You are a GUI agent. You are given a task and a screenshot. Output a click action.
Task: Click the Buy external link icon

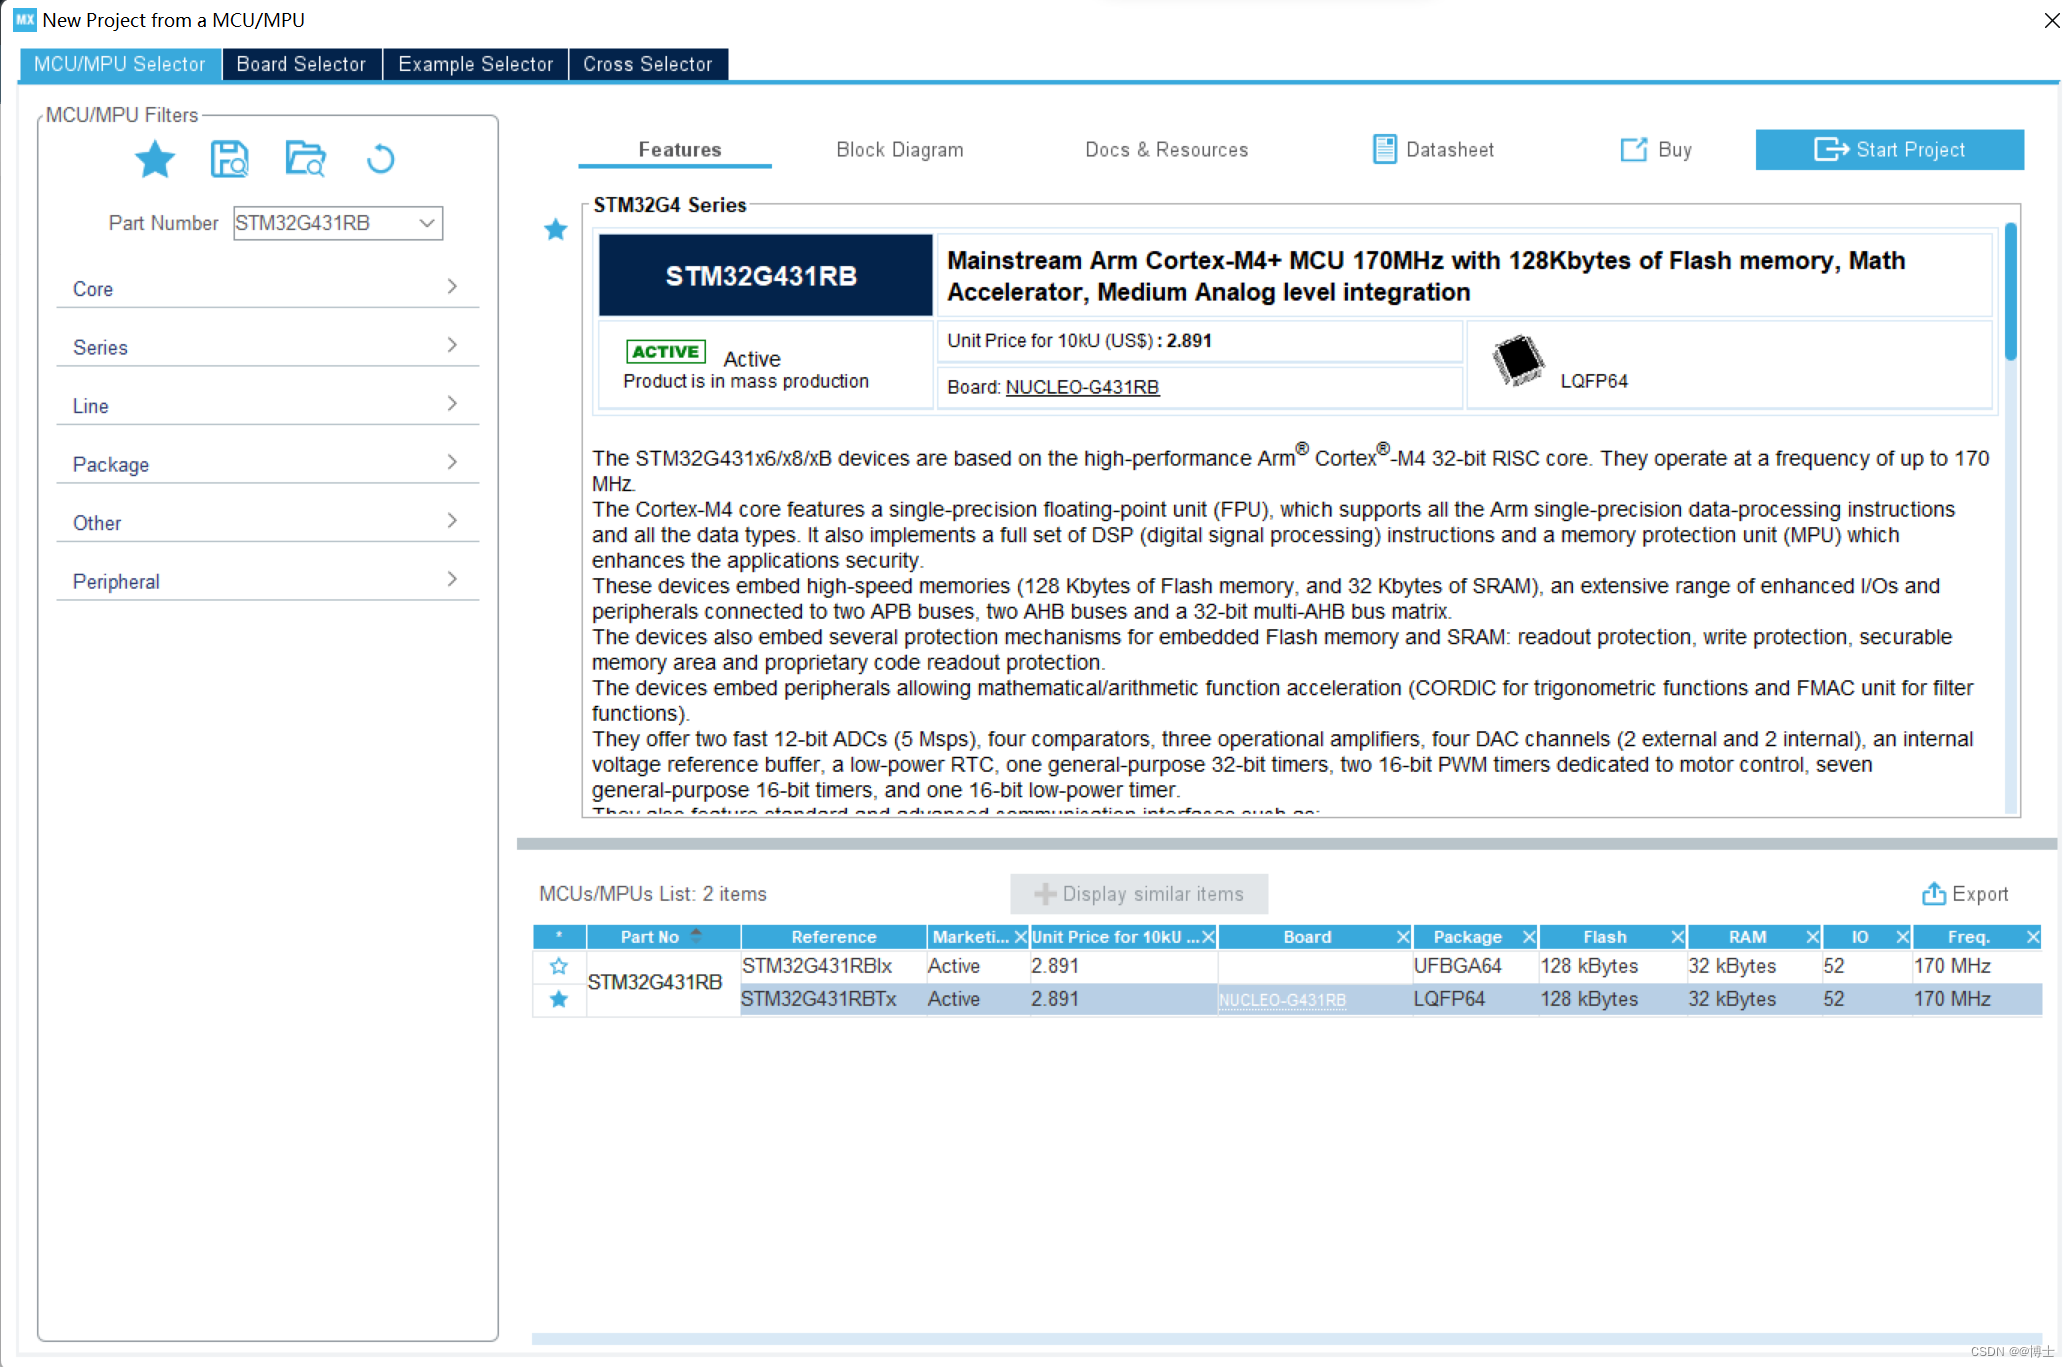pos(1633,150)
